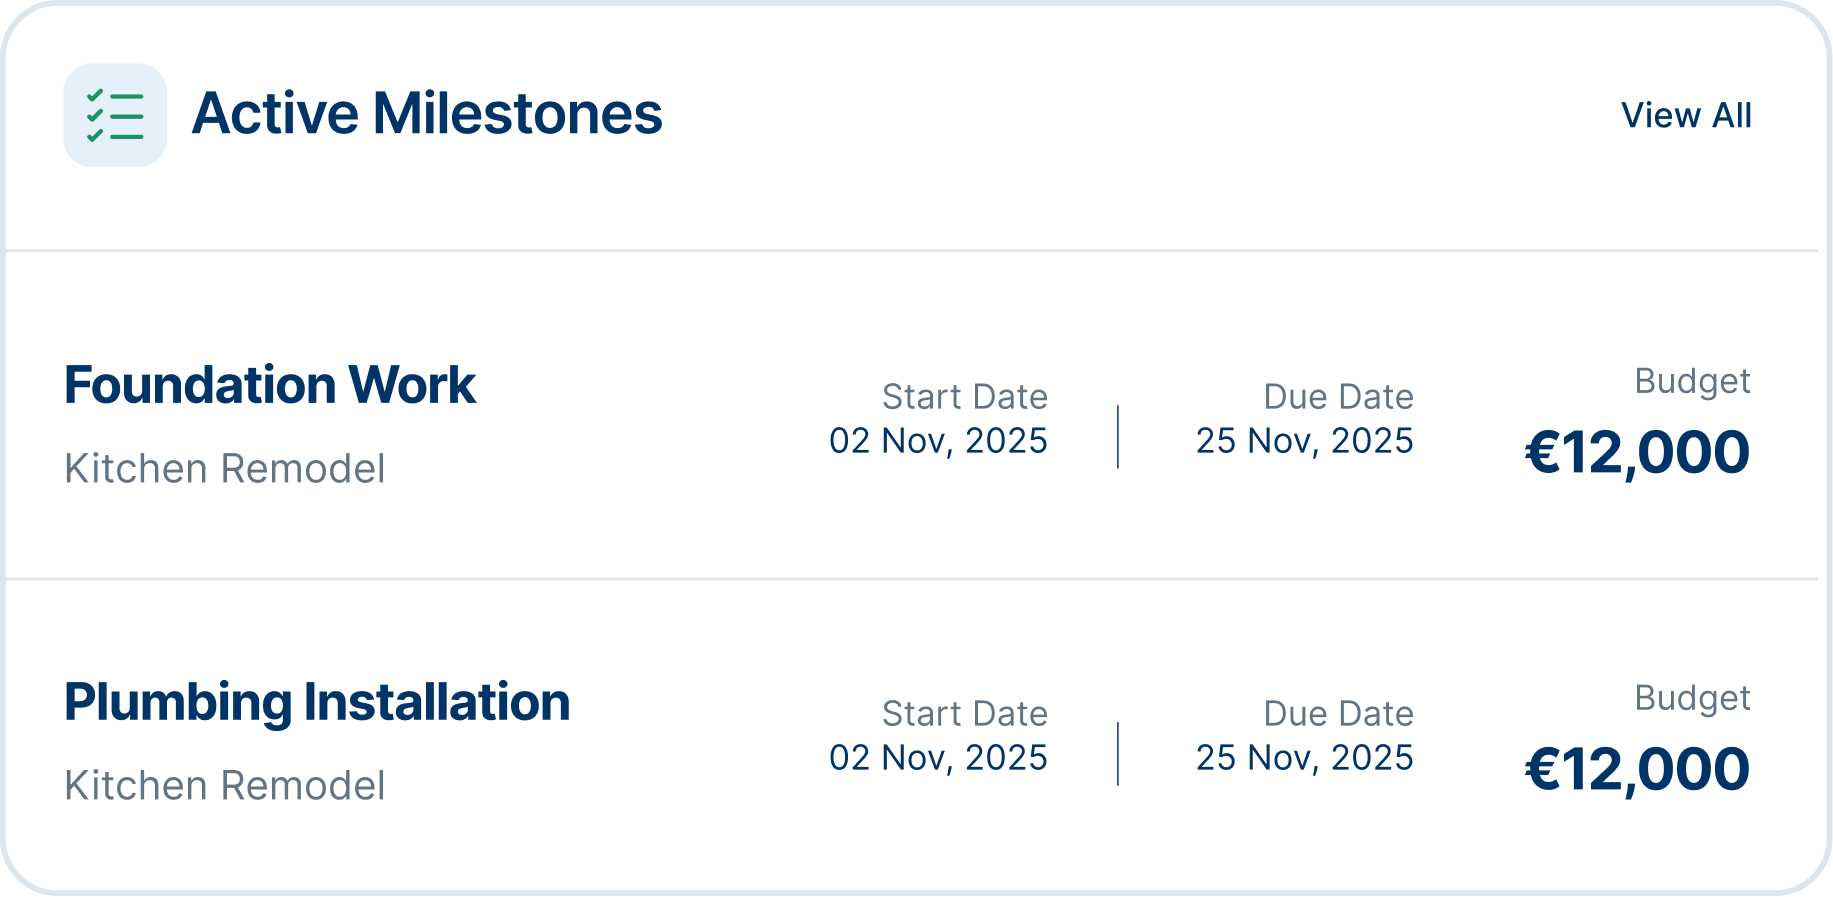Select Foundation Work's 25 Nov, 2025 due date
1833x897 pixels.
(x=1304, y=441)
